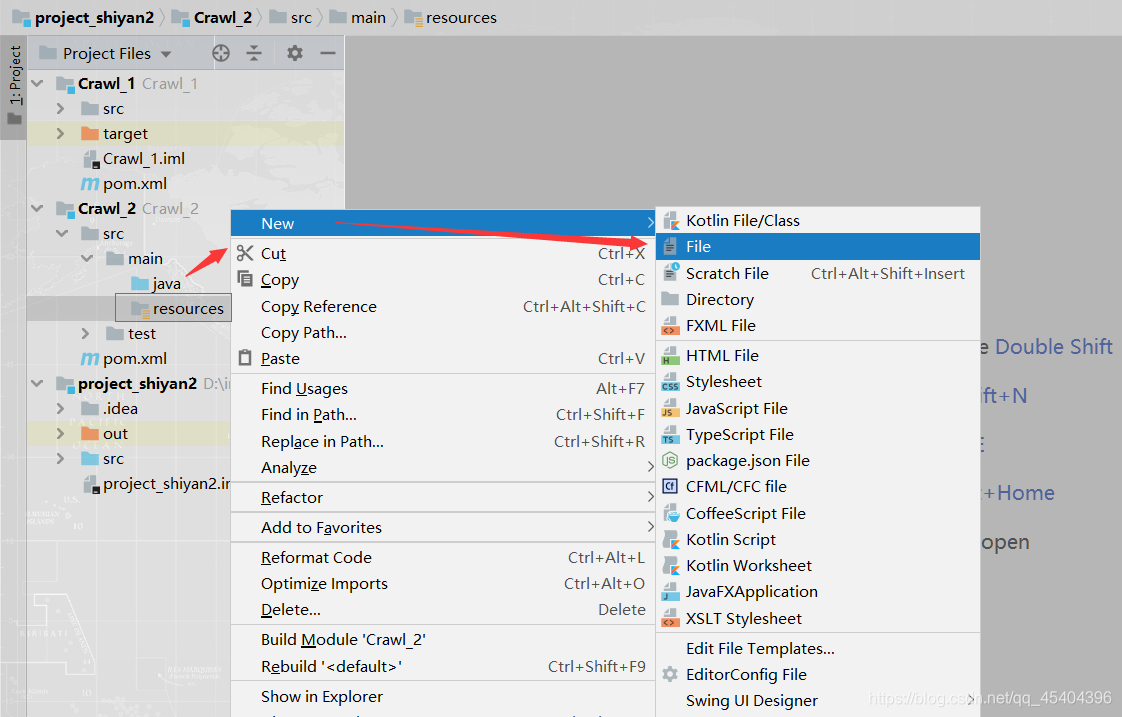Choose Paste from context menu
The image size is (1122, 717).
[x=443, y=358]
